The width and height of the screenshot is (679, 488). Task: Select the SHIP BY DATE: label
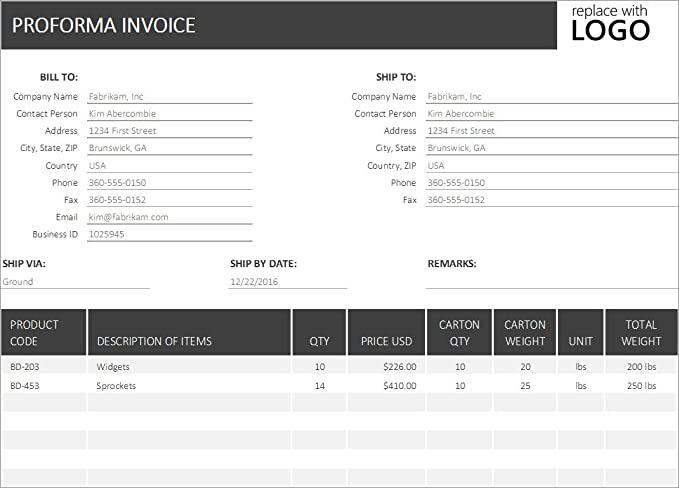[x=263, y=263]
